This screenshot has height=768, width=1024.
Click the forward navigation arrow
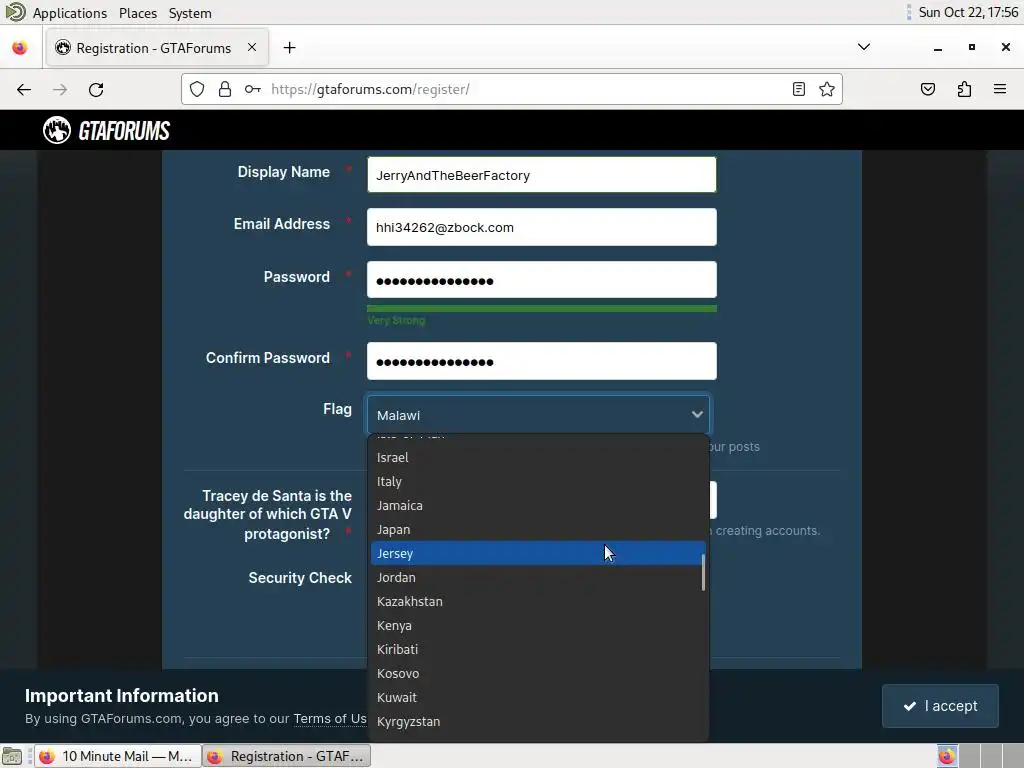coord(60,89)
